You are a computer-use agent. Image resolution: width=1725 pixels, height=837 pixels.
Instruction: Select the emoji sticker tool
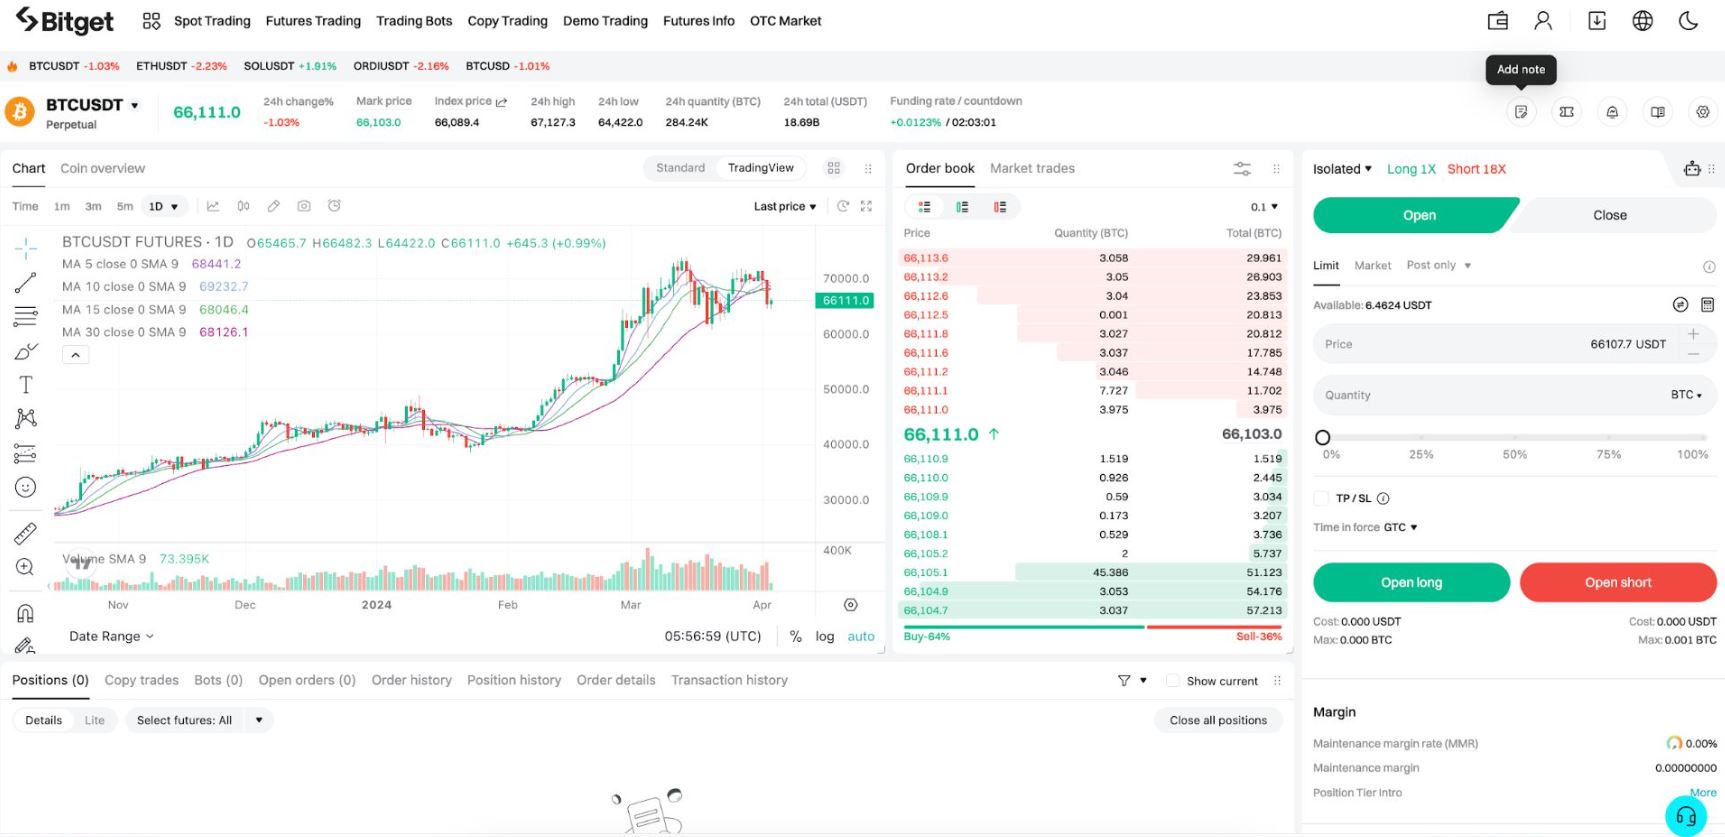tap(26, 487)
